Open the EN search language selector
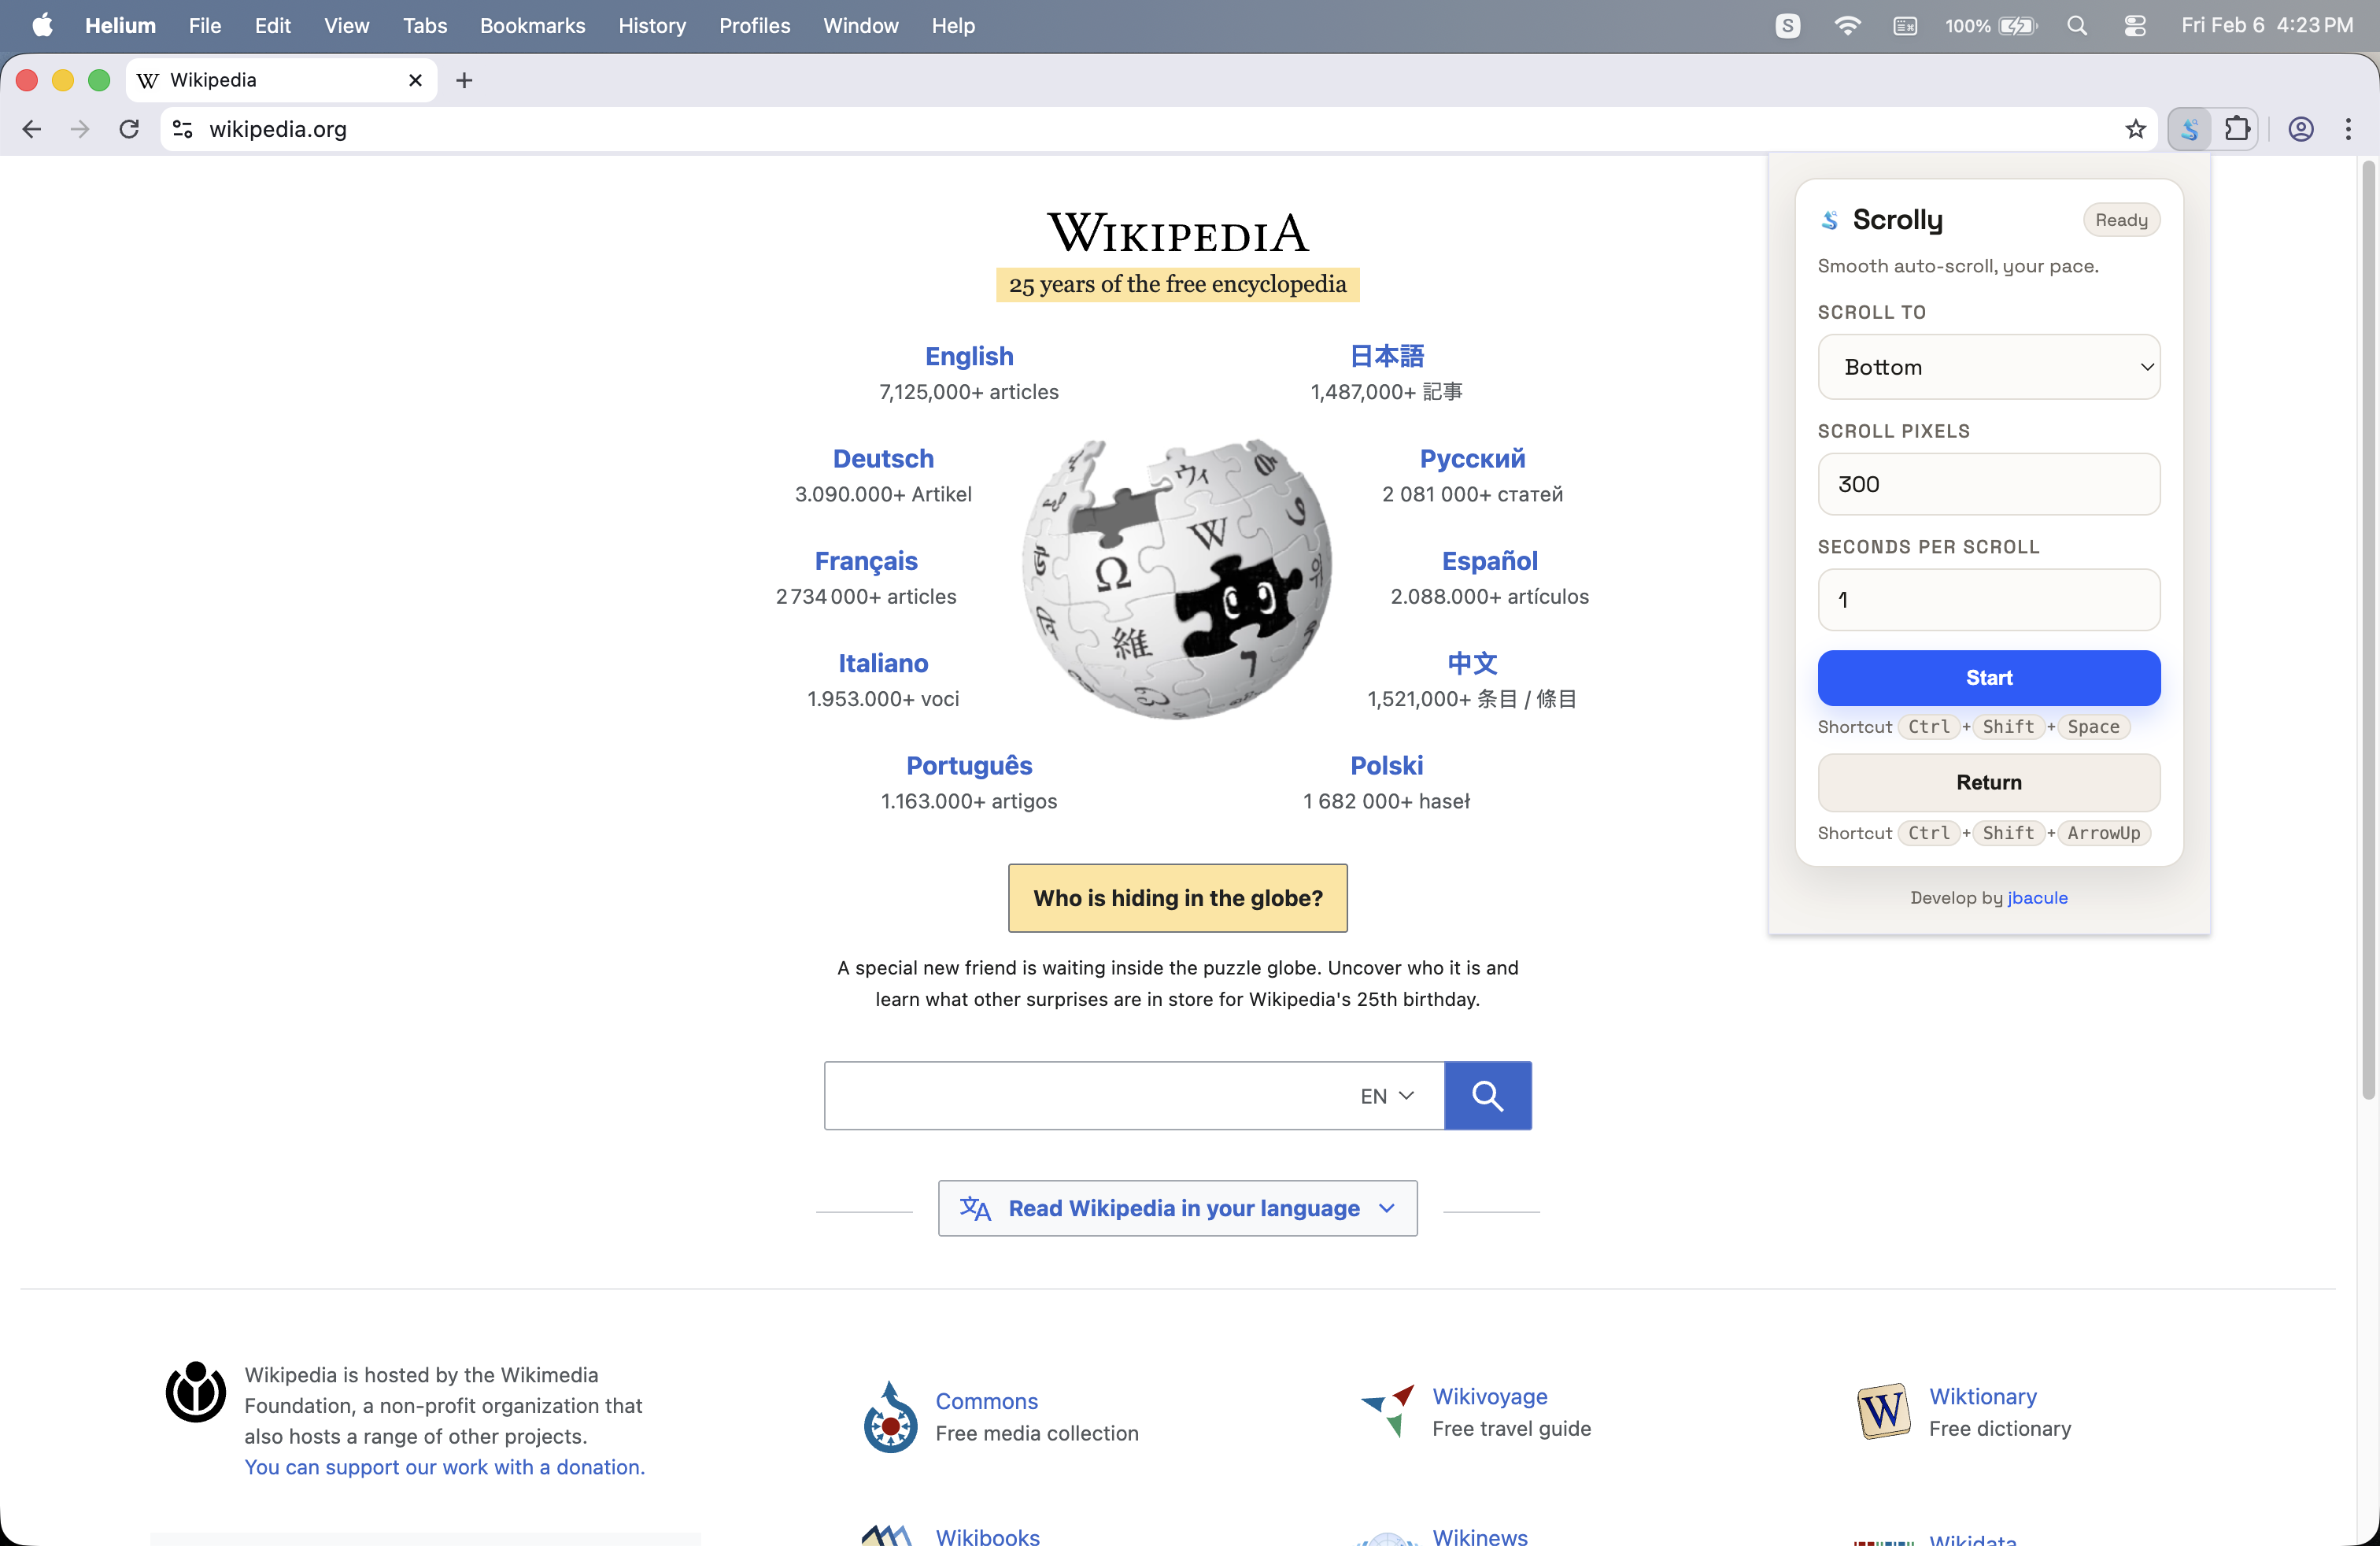Screen dimensions: 2380x1546 [x=1387, y=1097]
